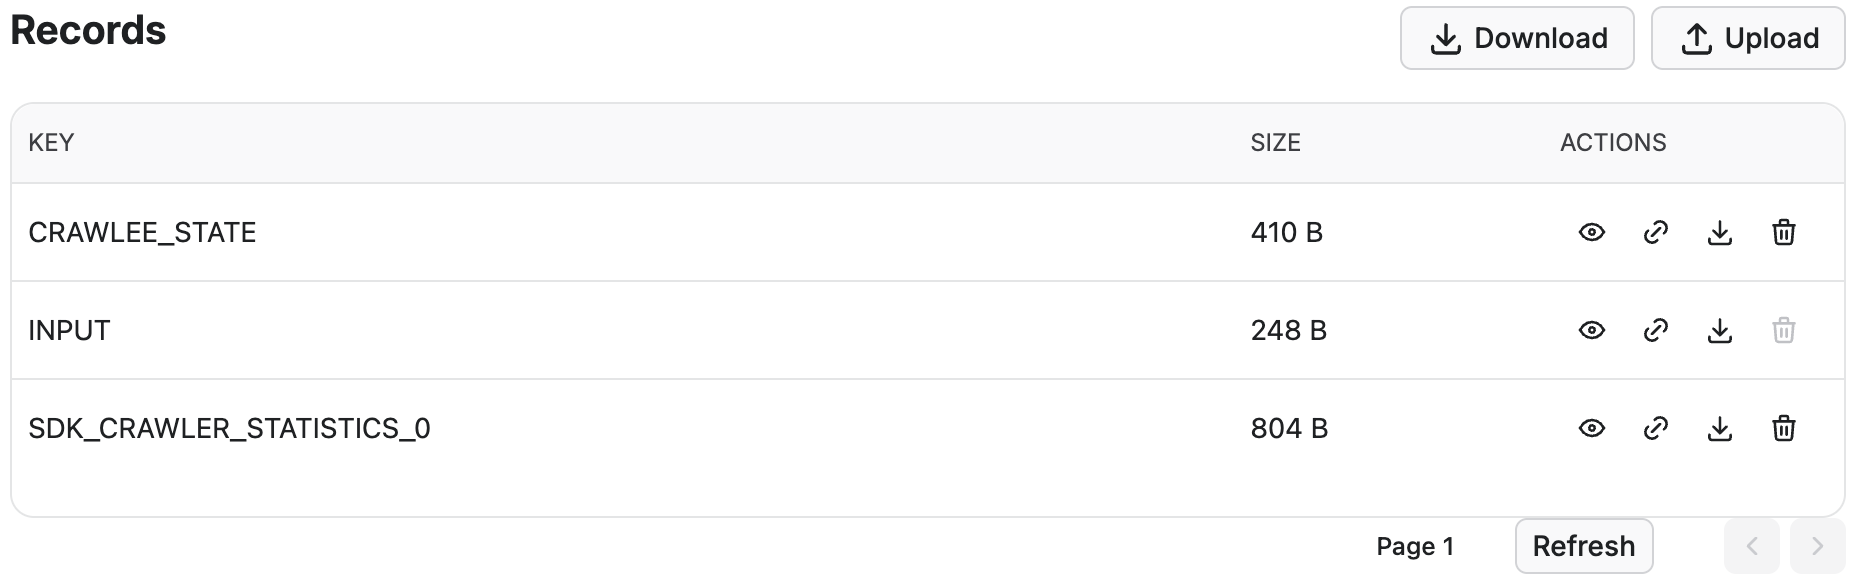Viewport: 1858px width, 588px height.
Task: Click the SIZE column header
Action: [1275, 143]
